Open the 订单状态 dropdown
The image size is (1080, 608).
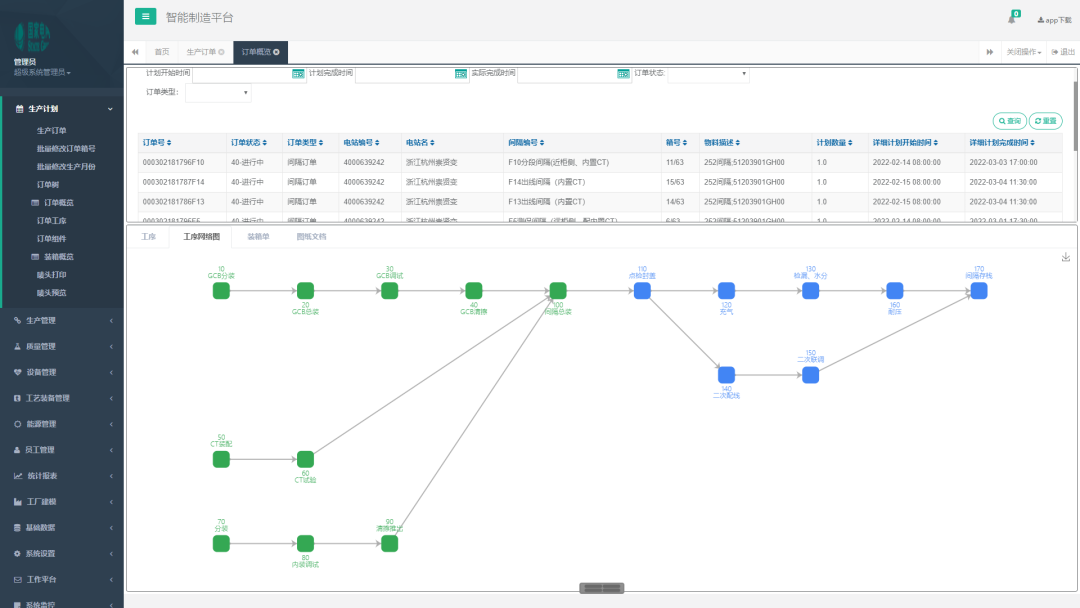point(708,74)
